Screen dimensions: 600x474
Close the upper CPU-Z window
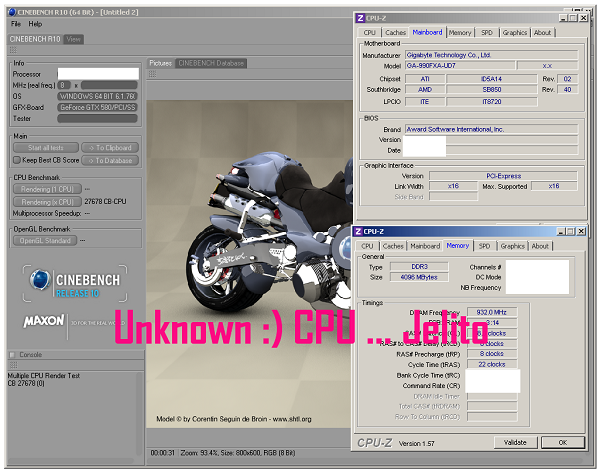tap(583, 18)
